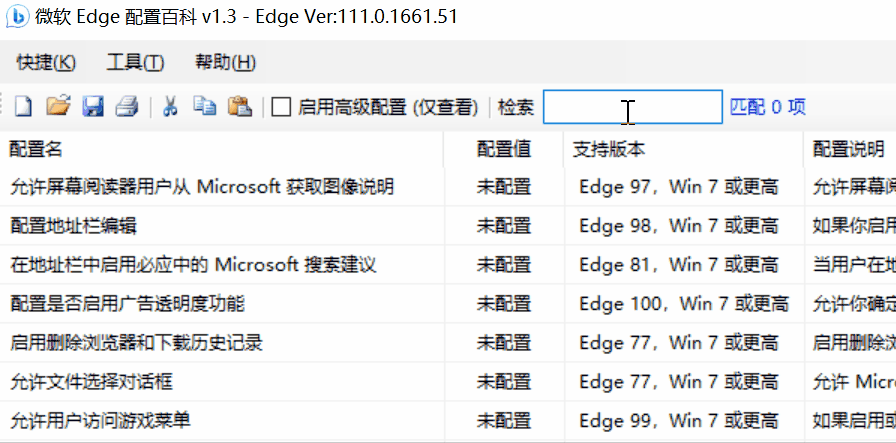
Task: Enable the 启用高级配置 checkbox
Action: point(282,107)
